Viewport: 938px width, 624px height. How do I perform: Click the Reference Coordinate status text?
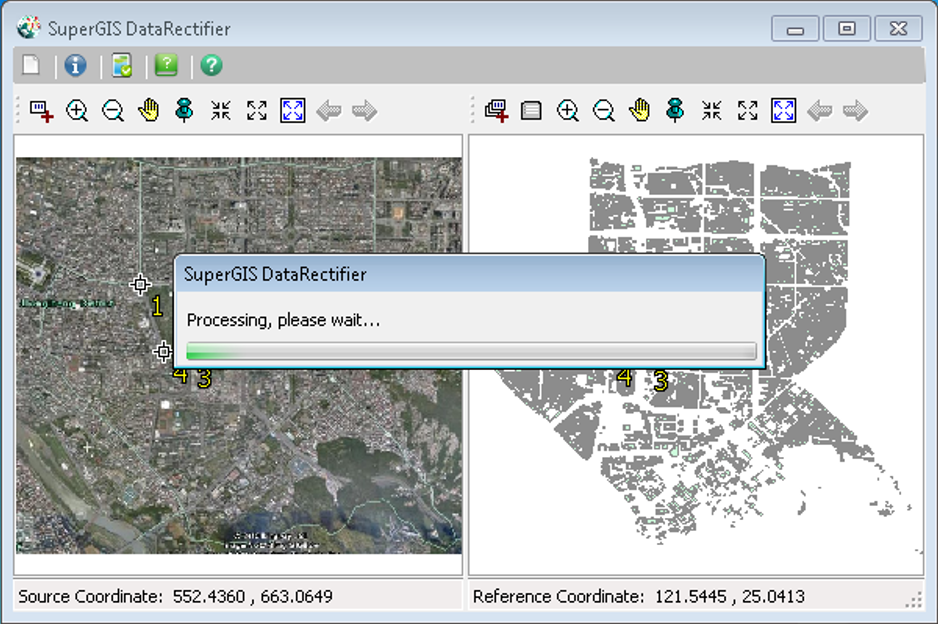(x=638, y=596)
